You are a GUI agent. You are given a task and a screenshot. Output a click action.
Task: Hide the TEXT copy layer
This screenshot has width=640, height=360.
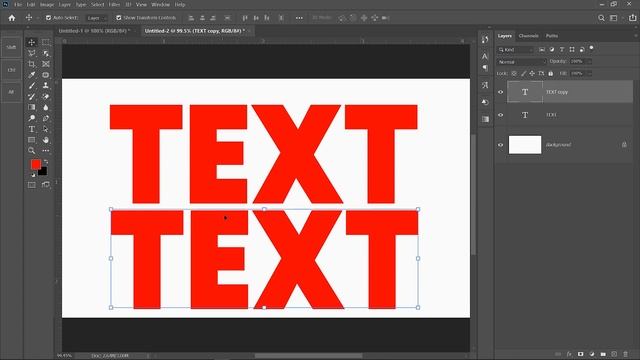point(500,92)
